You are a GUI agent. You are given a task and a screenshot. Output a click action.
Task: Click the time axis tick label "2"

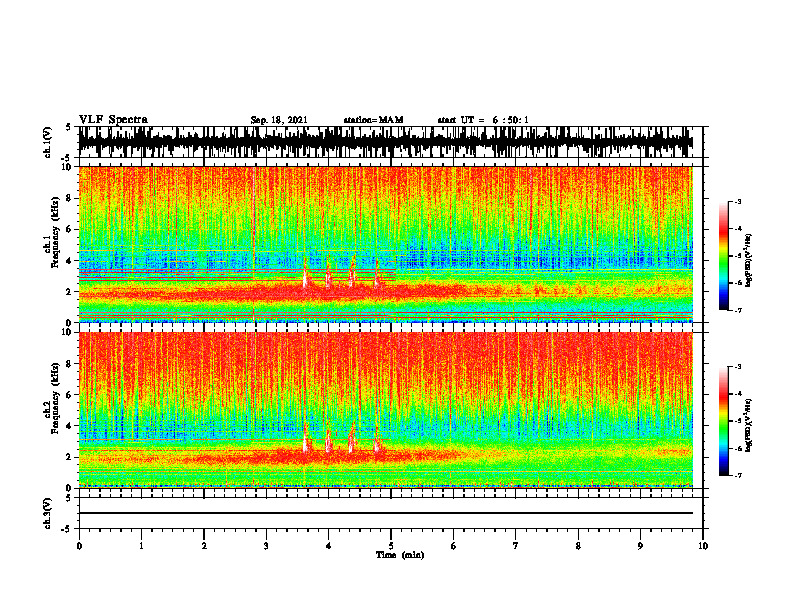click(x=204, y=546)
